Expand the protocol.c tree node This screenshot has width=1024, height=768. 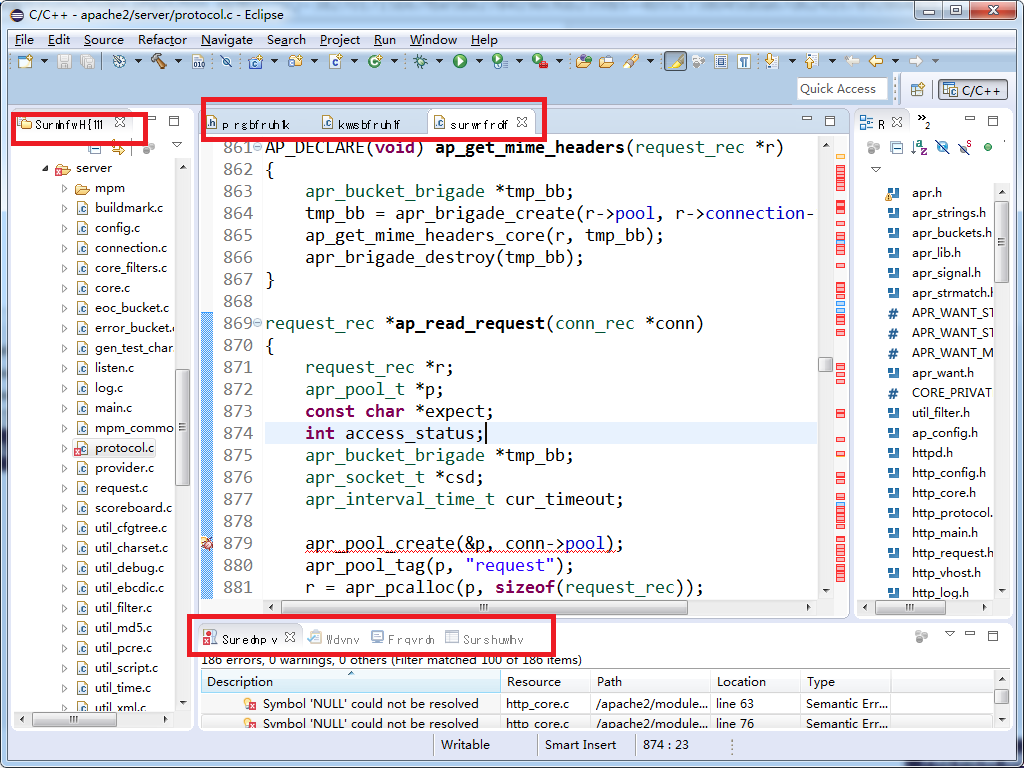pyautogui.click(x=64, y=449)
